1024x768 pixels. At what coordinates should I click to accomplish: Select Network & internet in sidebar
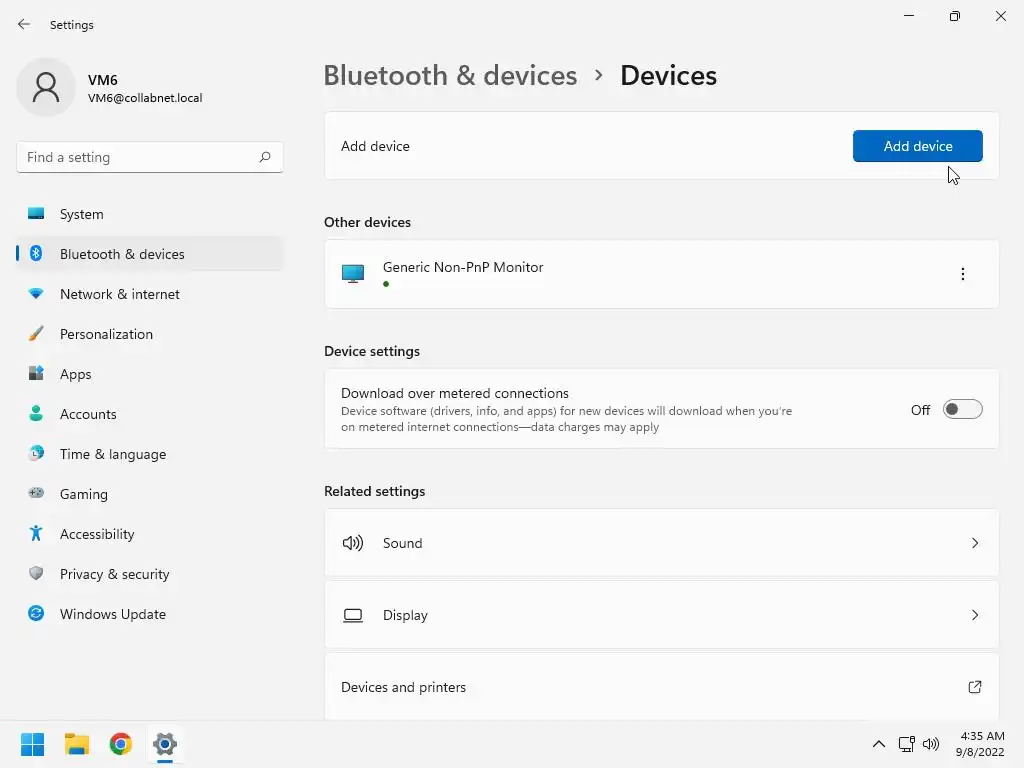(x=120, y=294)
